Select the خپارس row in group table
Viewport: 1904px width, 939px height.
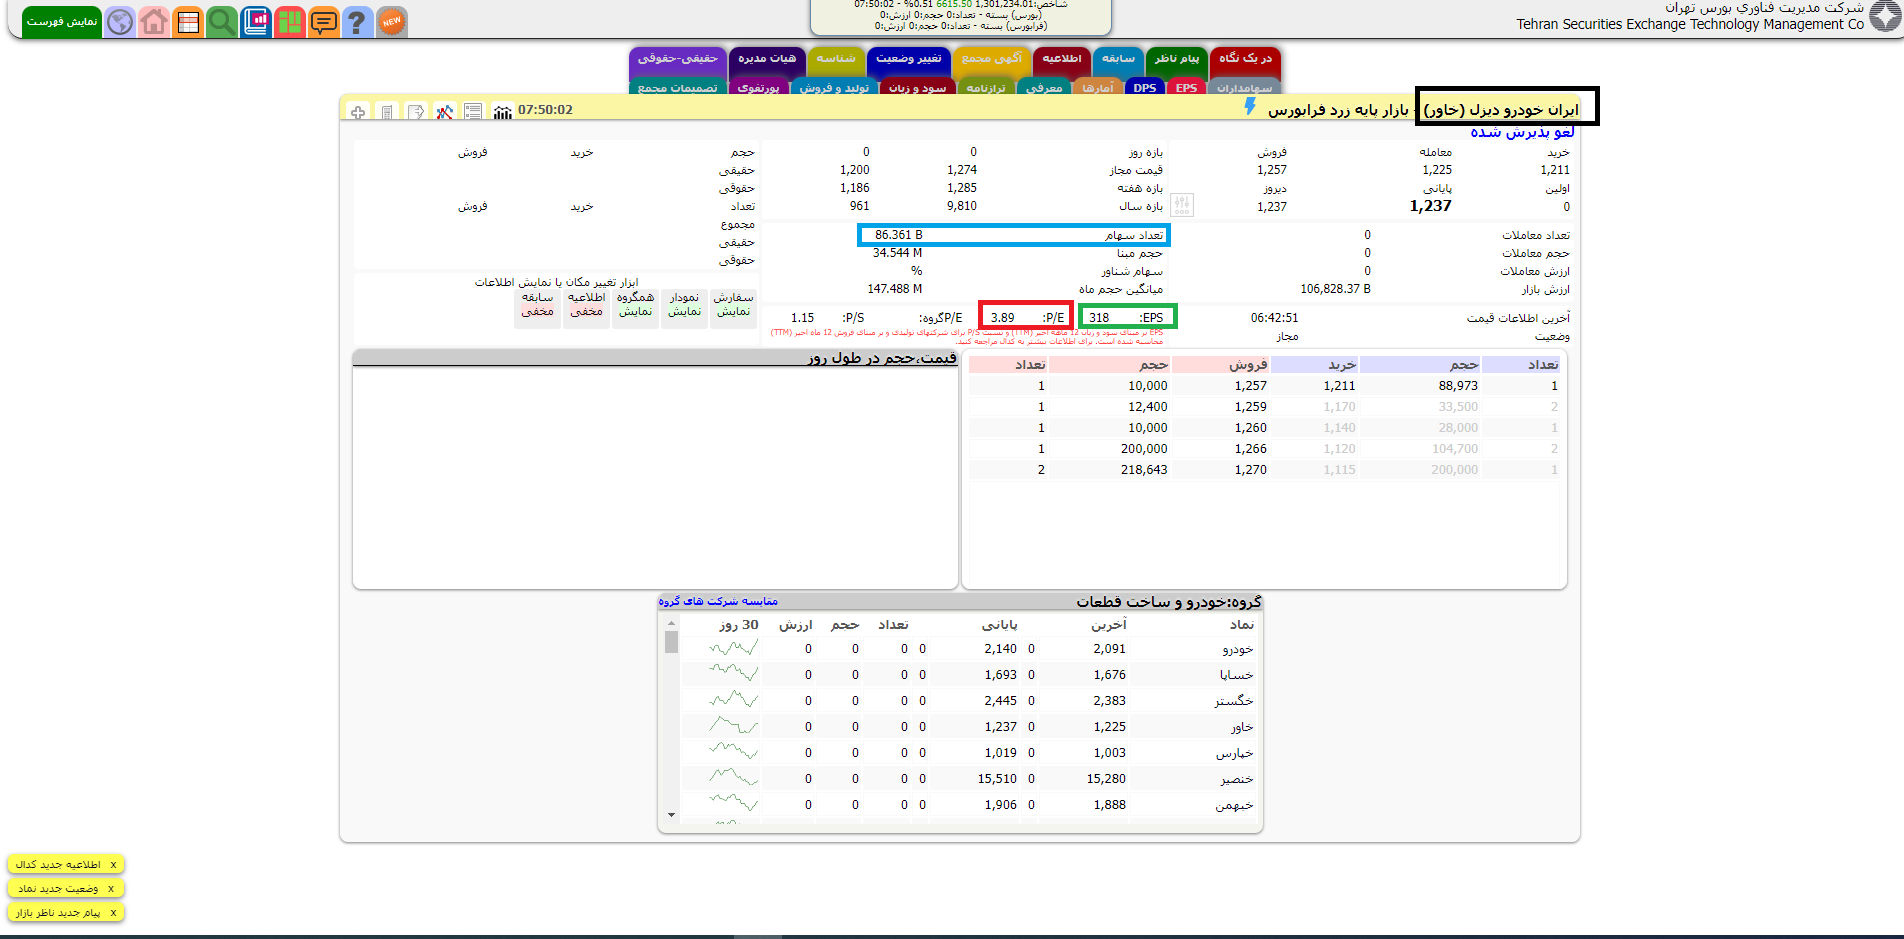tap(970, 753)
